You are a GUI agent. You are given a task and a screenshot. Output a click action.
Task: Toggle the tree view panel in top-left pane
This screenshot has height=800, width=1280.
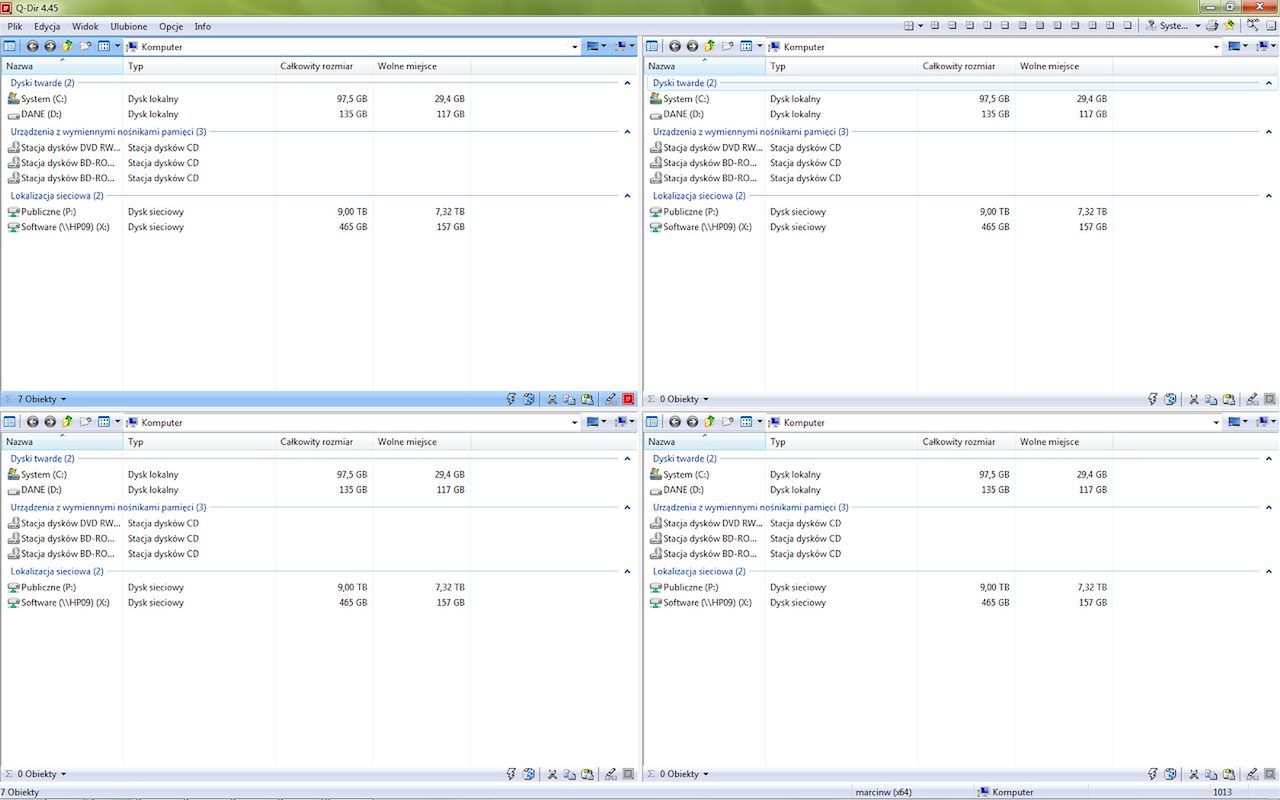tap(9, 46)
